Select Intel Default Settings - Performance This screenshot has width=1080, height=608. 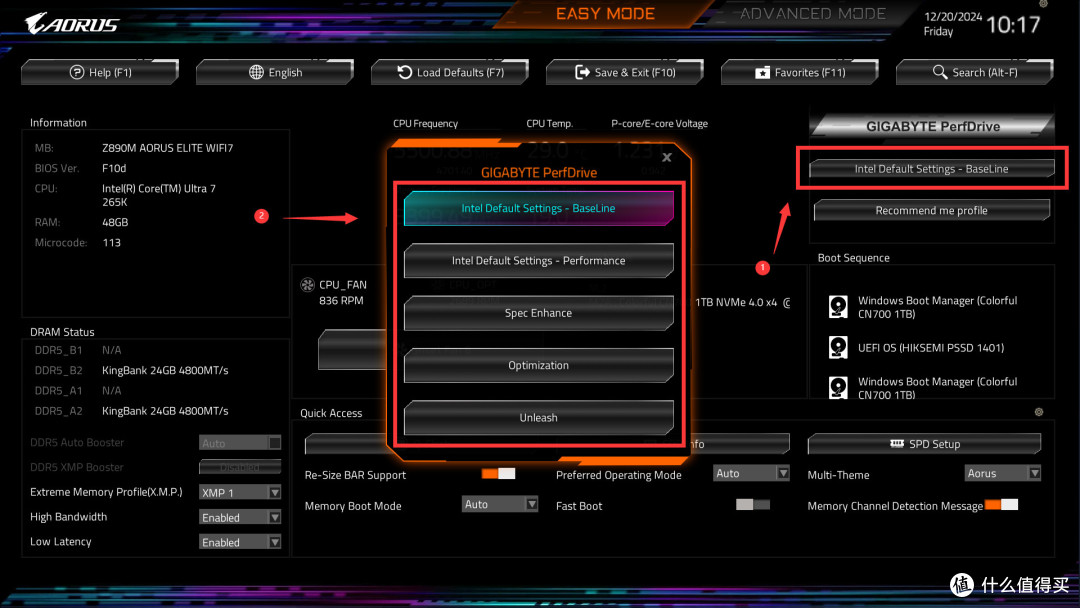539,260
